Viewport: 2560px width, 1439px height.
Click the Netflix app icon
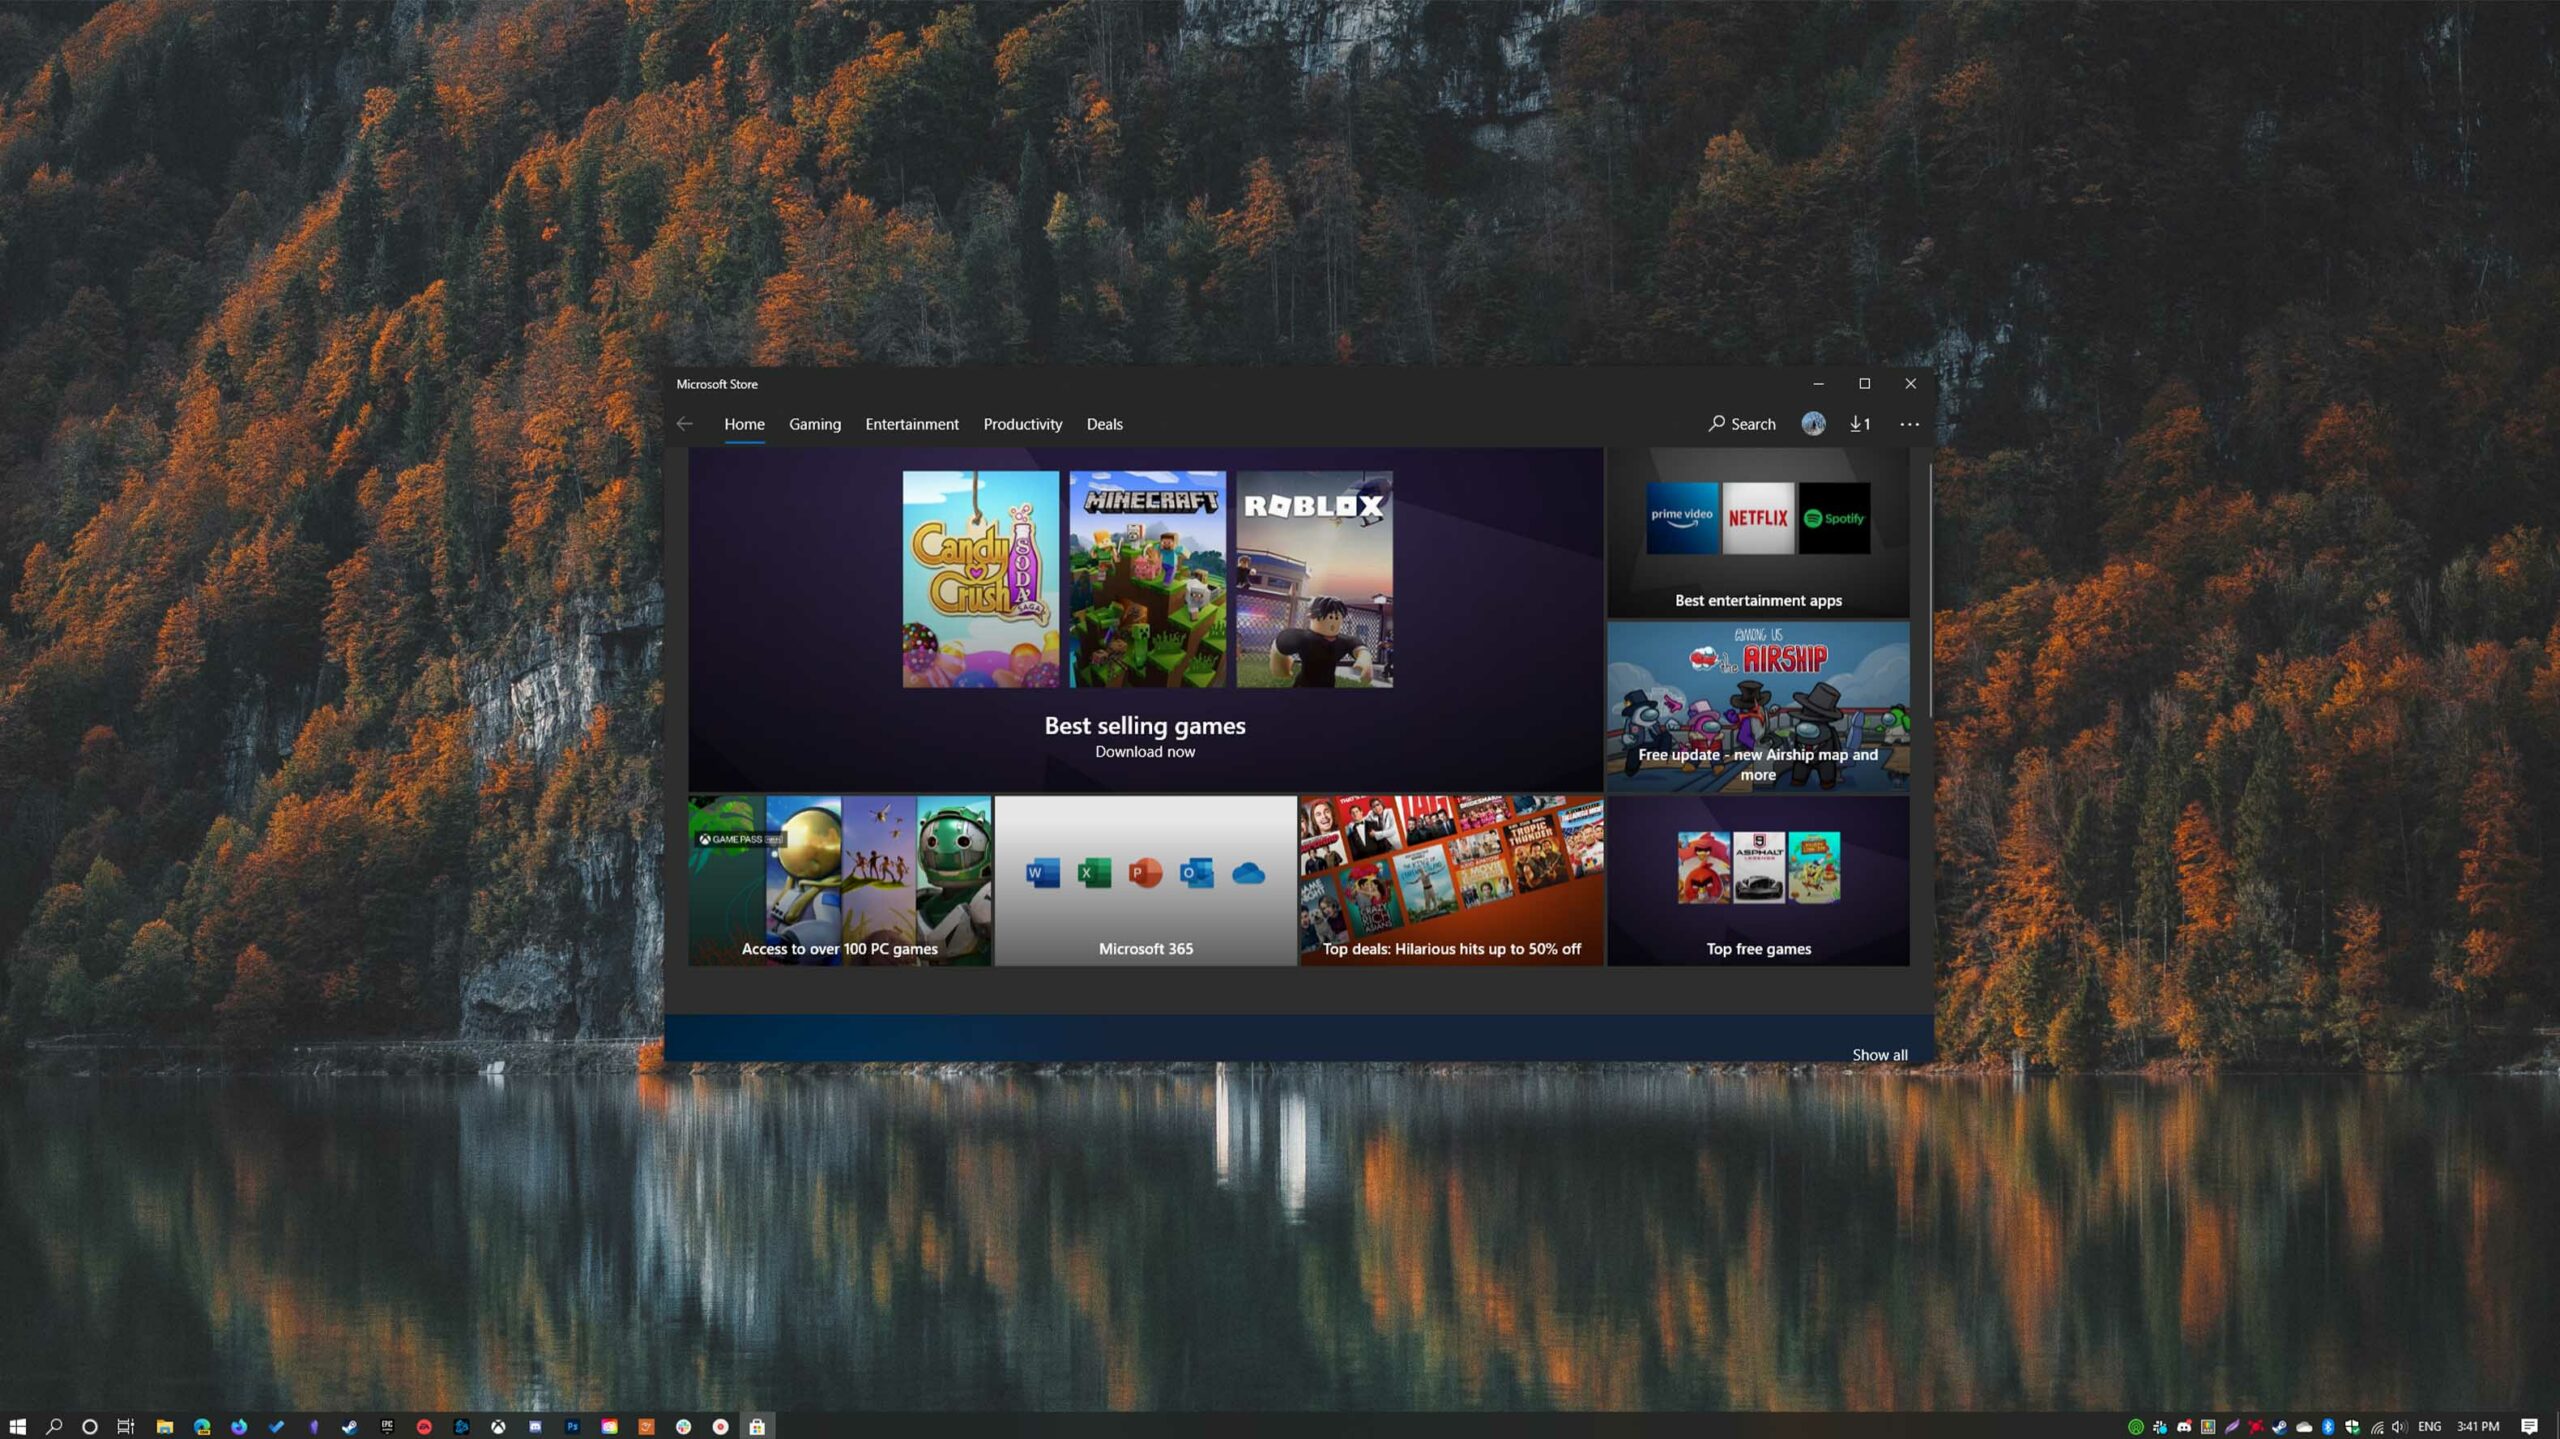click(x=1757, y=518)
